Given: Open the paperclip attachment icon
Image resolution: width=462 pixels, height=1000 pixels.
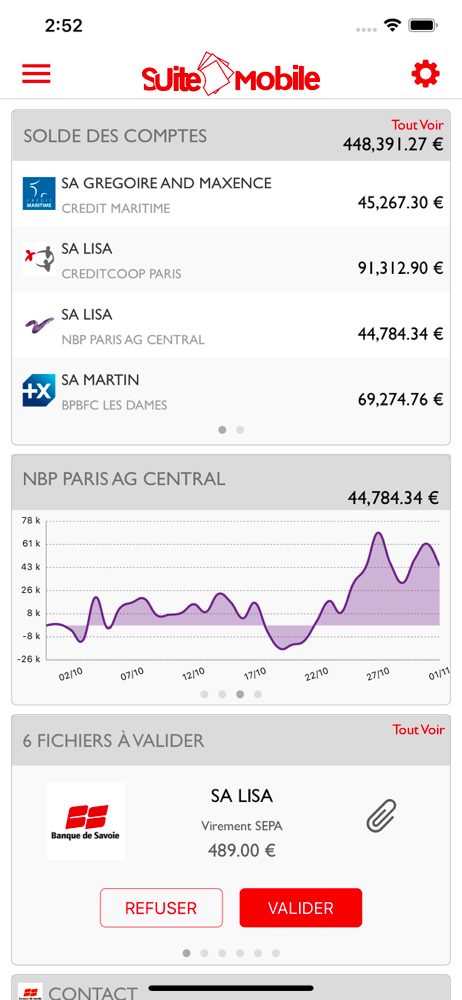Looking at the screenshot, I should click(382, 816).
